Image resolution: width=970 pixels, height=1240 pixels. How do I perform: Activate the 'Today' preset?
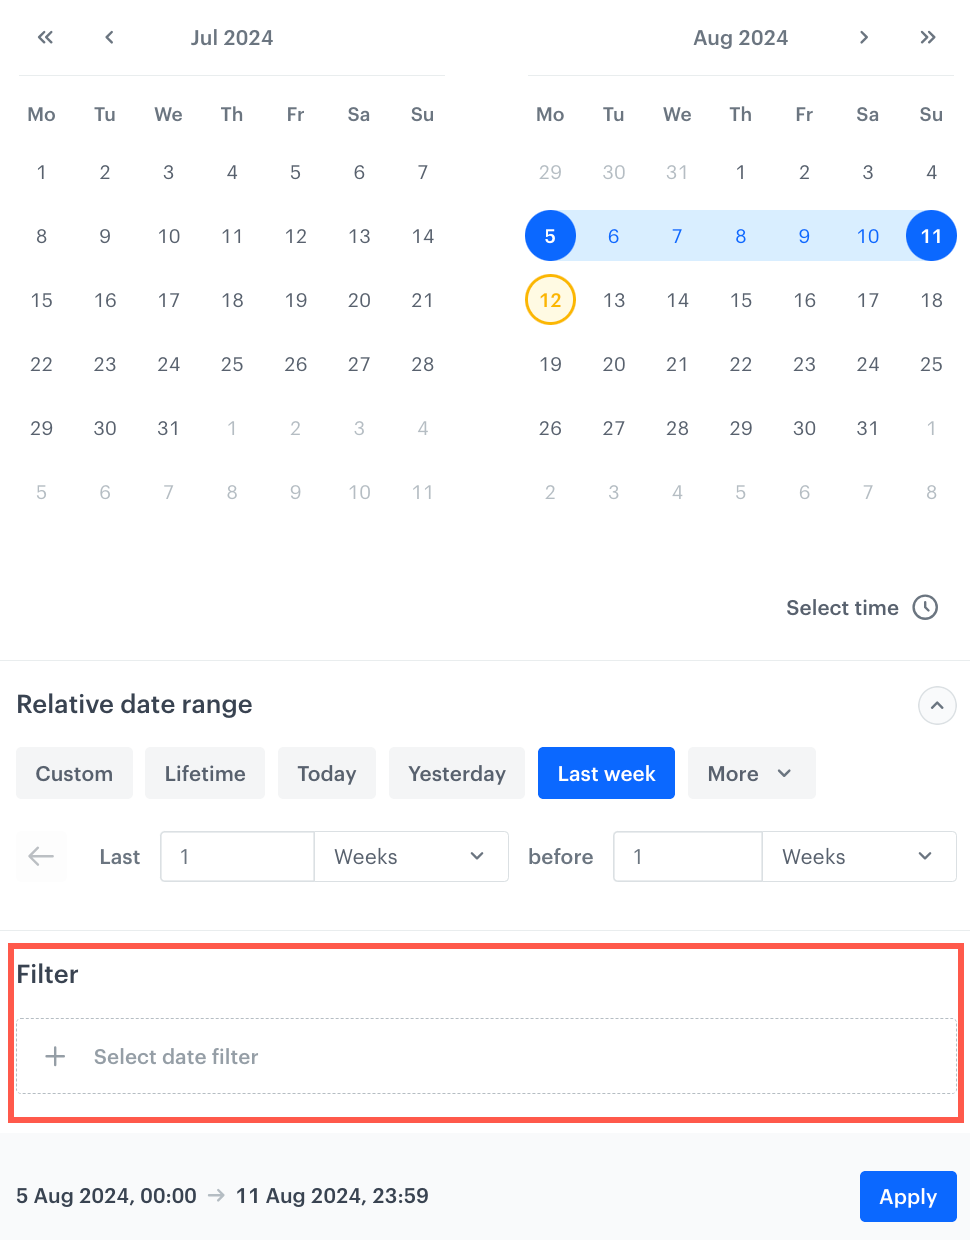pos(326,773)
